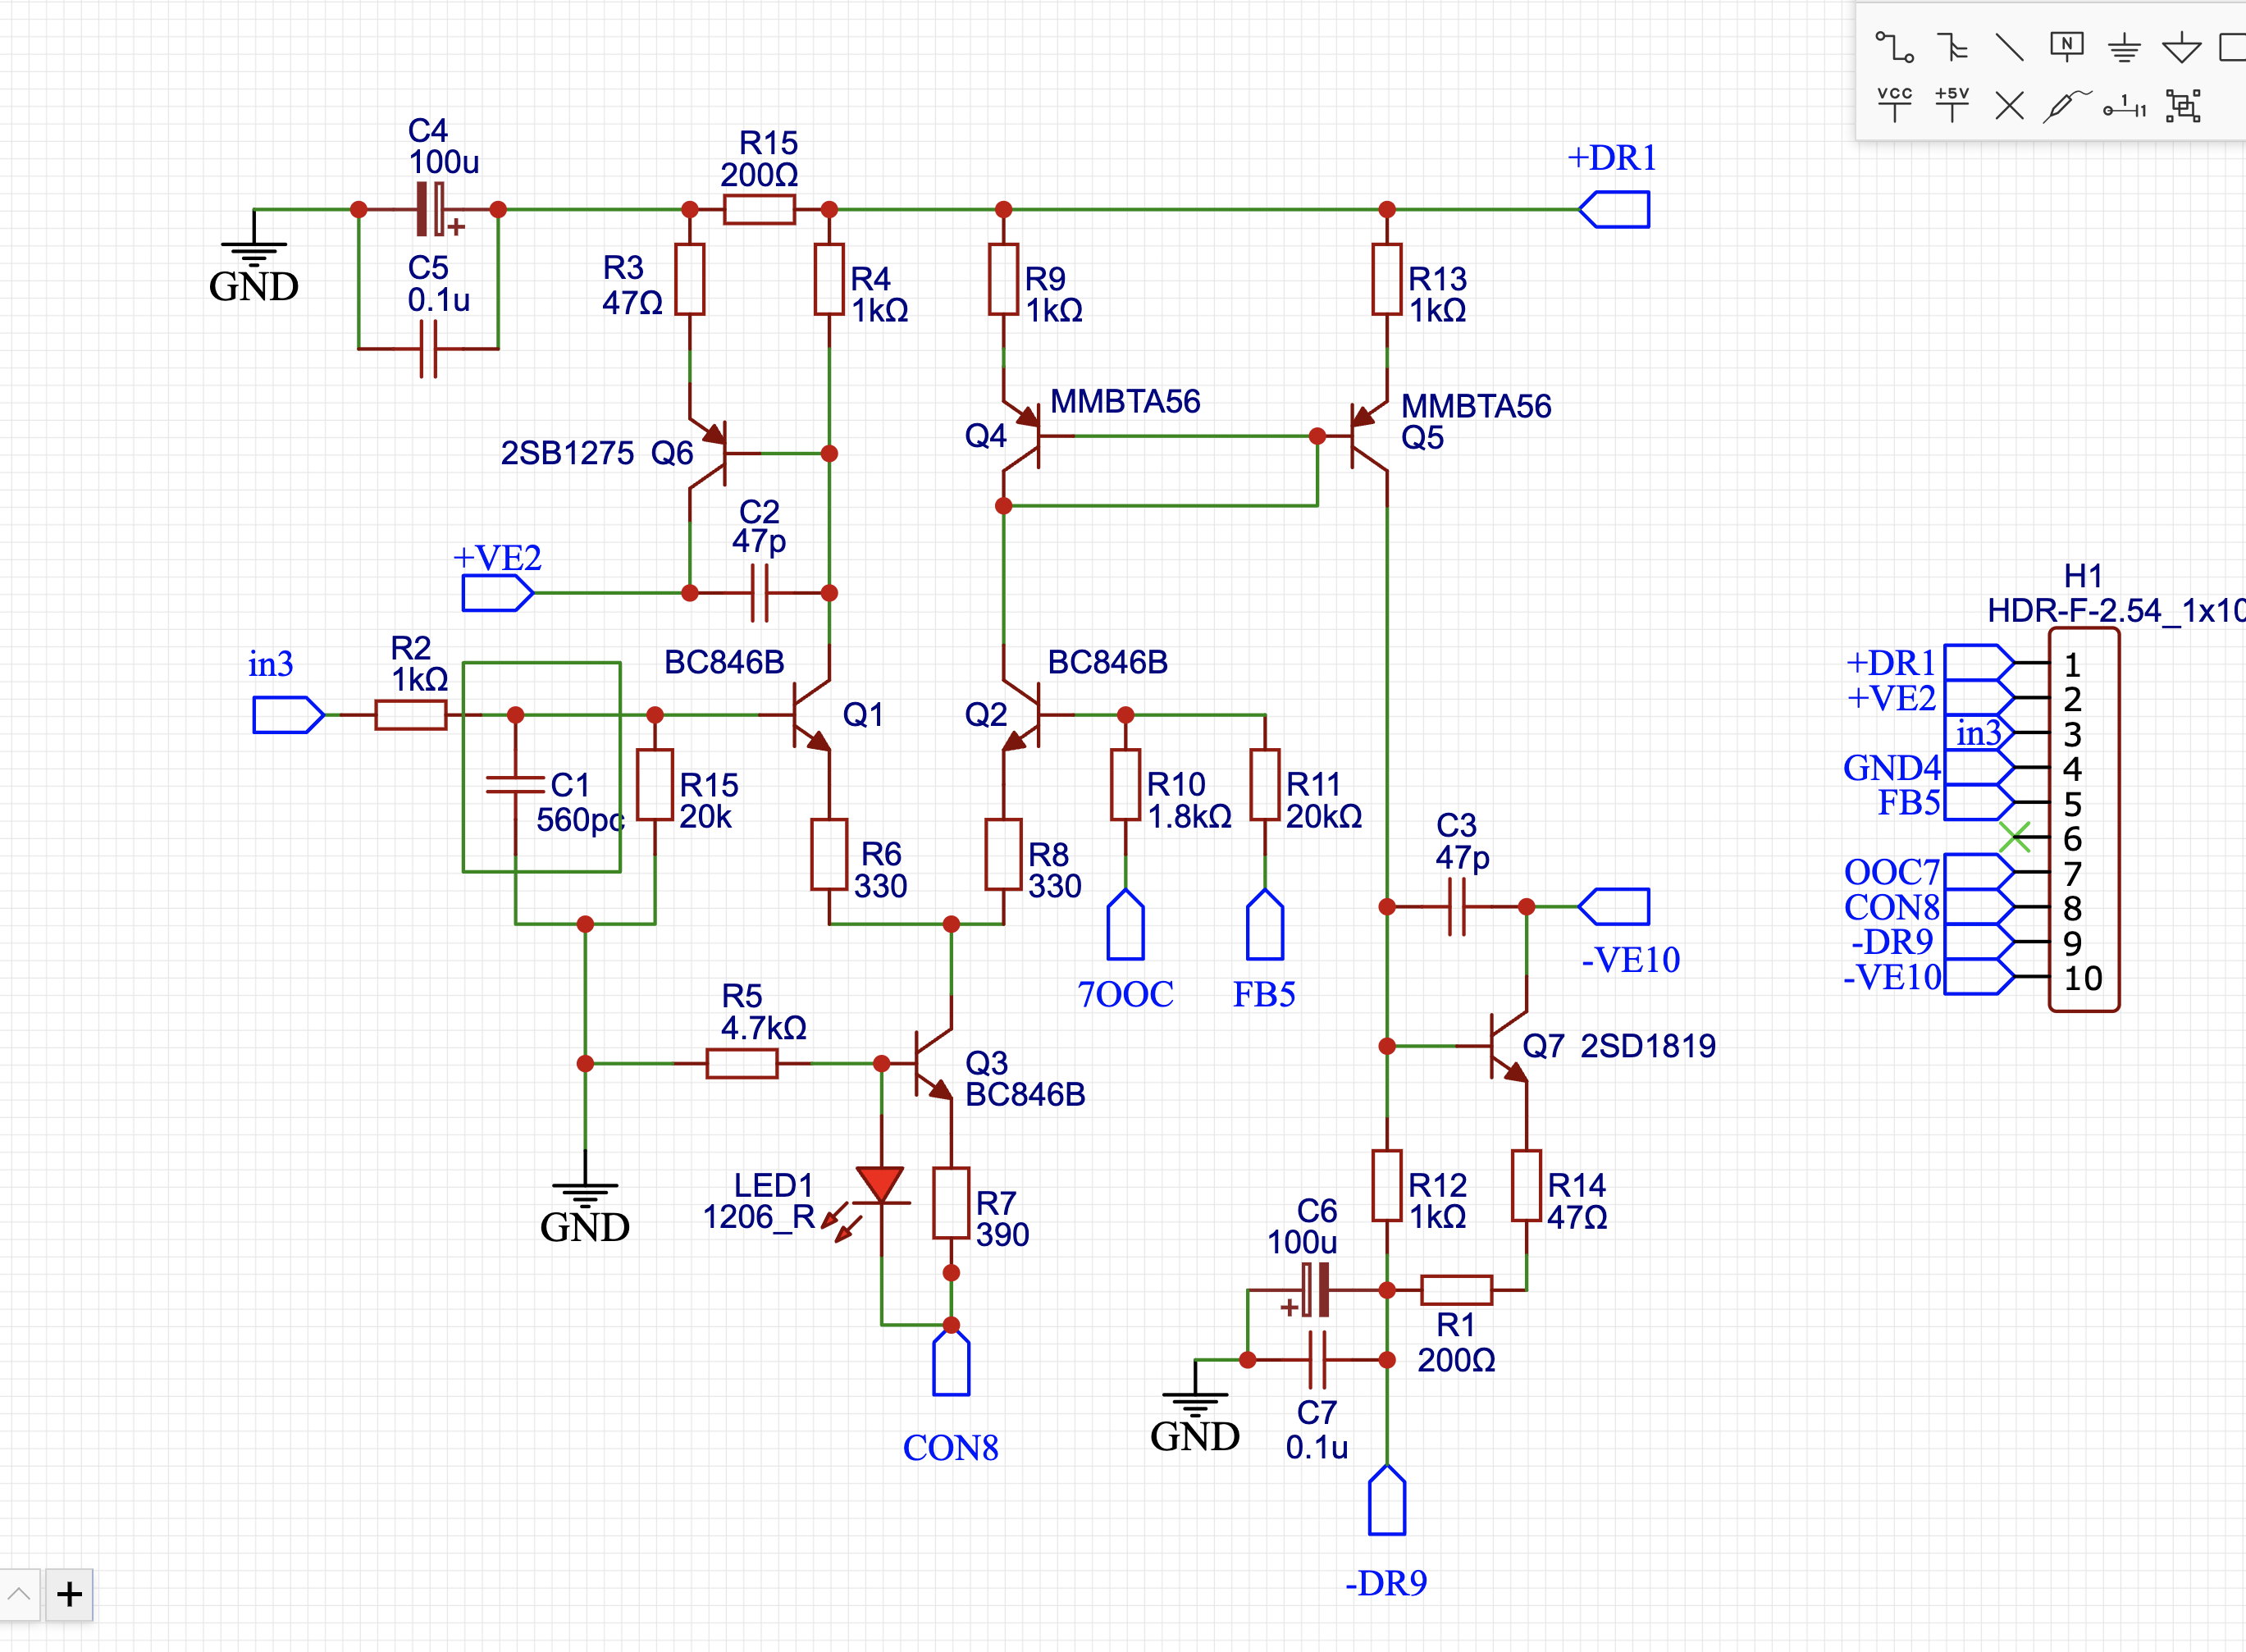
Task: Choose the Bus Entry diagonal line tool
Action: pos(2009,47)
